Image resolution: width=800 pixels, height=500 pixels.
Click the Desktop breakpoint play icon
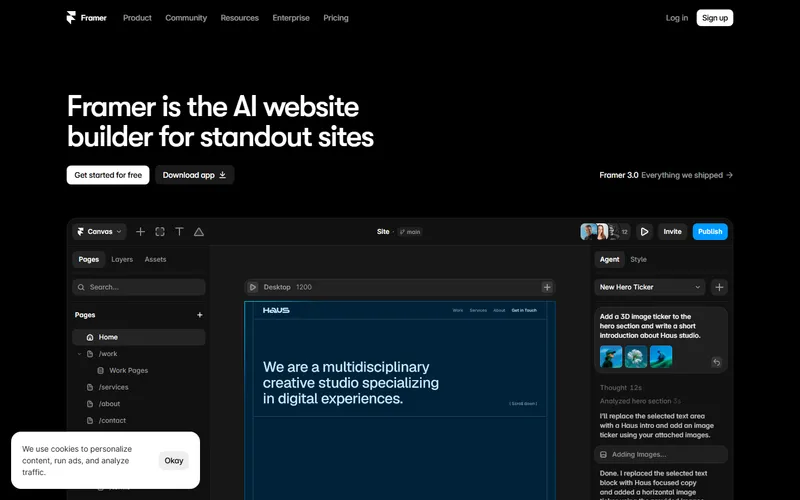(253, 287)
